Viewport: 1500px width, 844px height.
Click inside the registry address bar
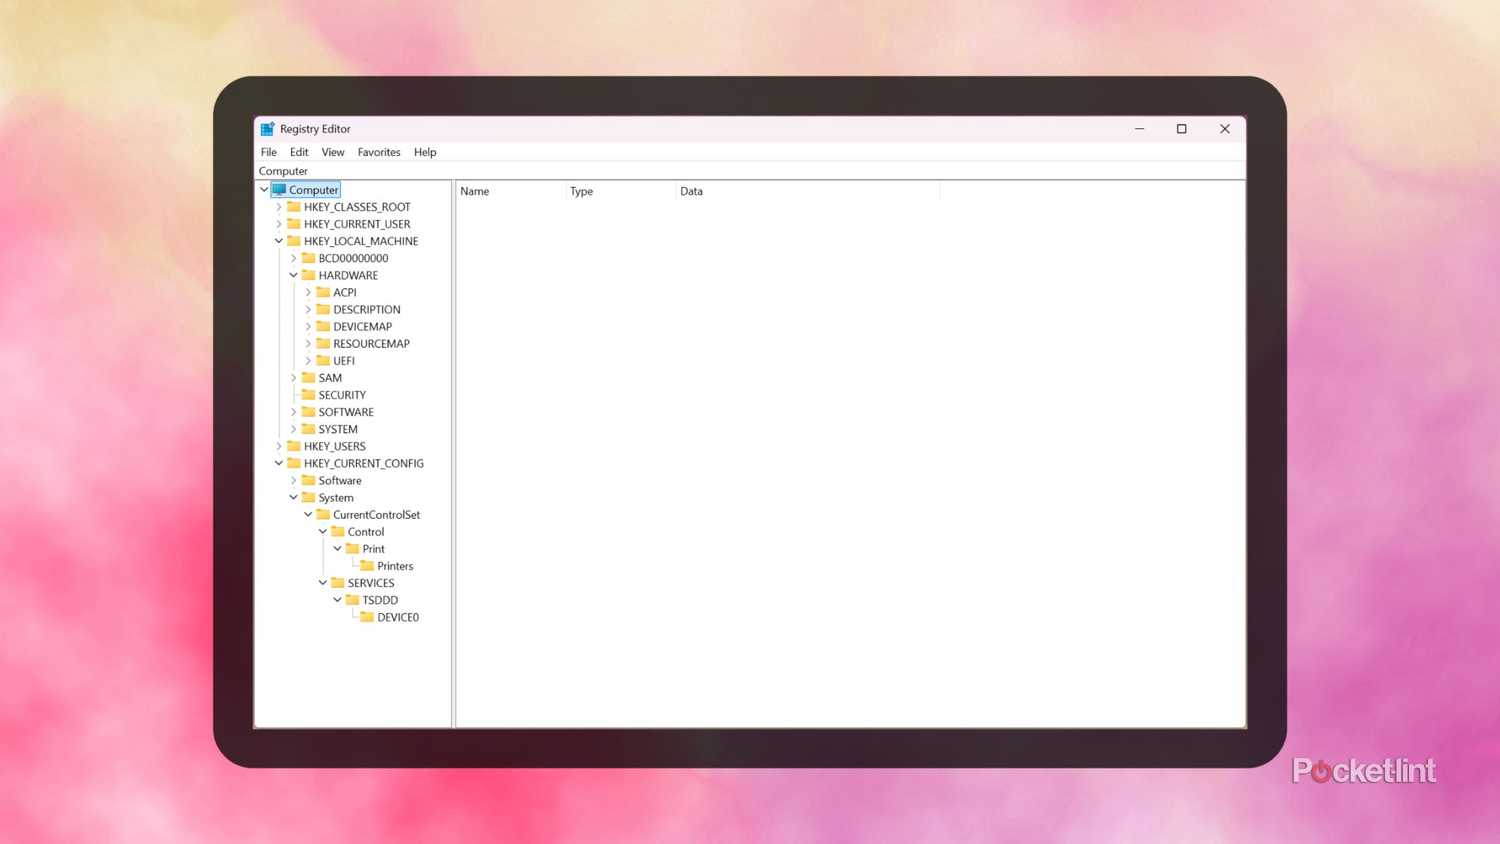(400, 170)
